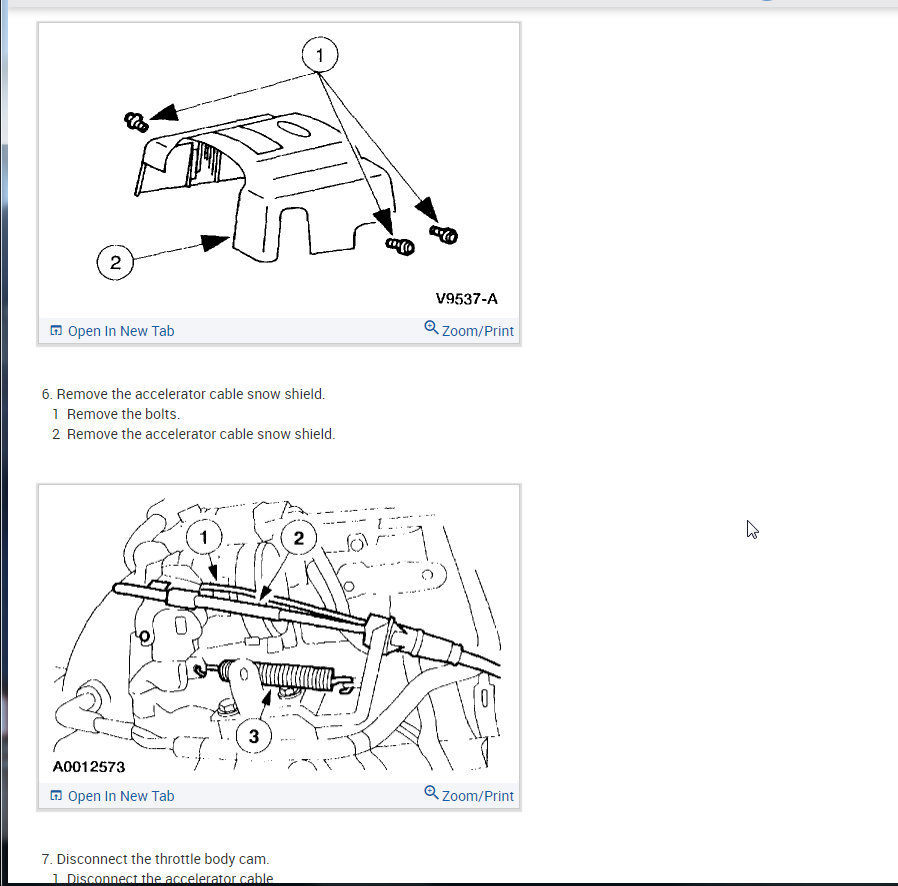Click the magnifier icon under A0012573 image

pos(431,793)
